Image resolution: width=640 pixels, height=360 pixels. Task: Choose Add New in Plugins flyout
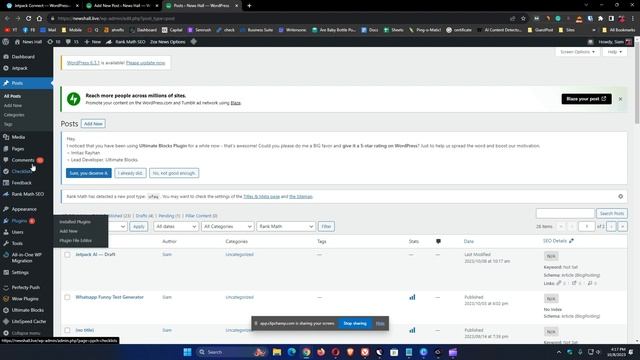point(69,231)
